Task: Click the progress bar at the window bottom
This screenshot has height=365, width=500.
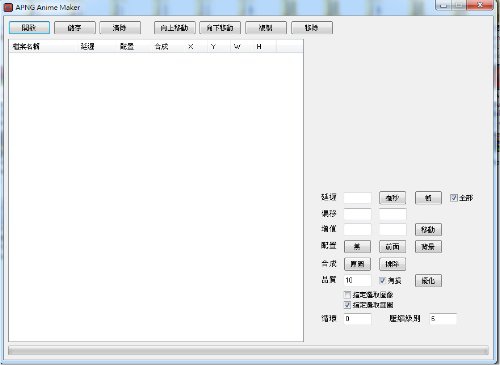Action: coord(248,351)
